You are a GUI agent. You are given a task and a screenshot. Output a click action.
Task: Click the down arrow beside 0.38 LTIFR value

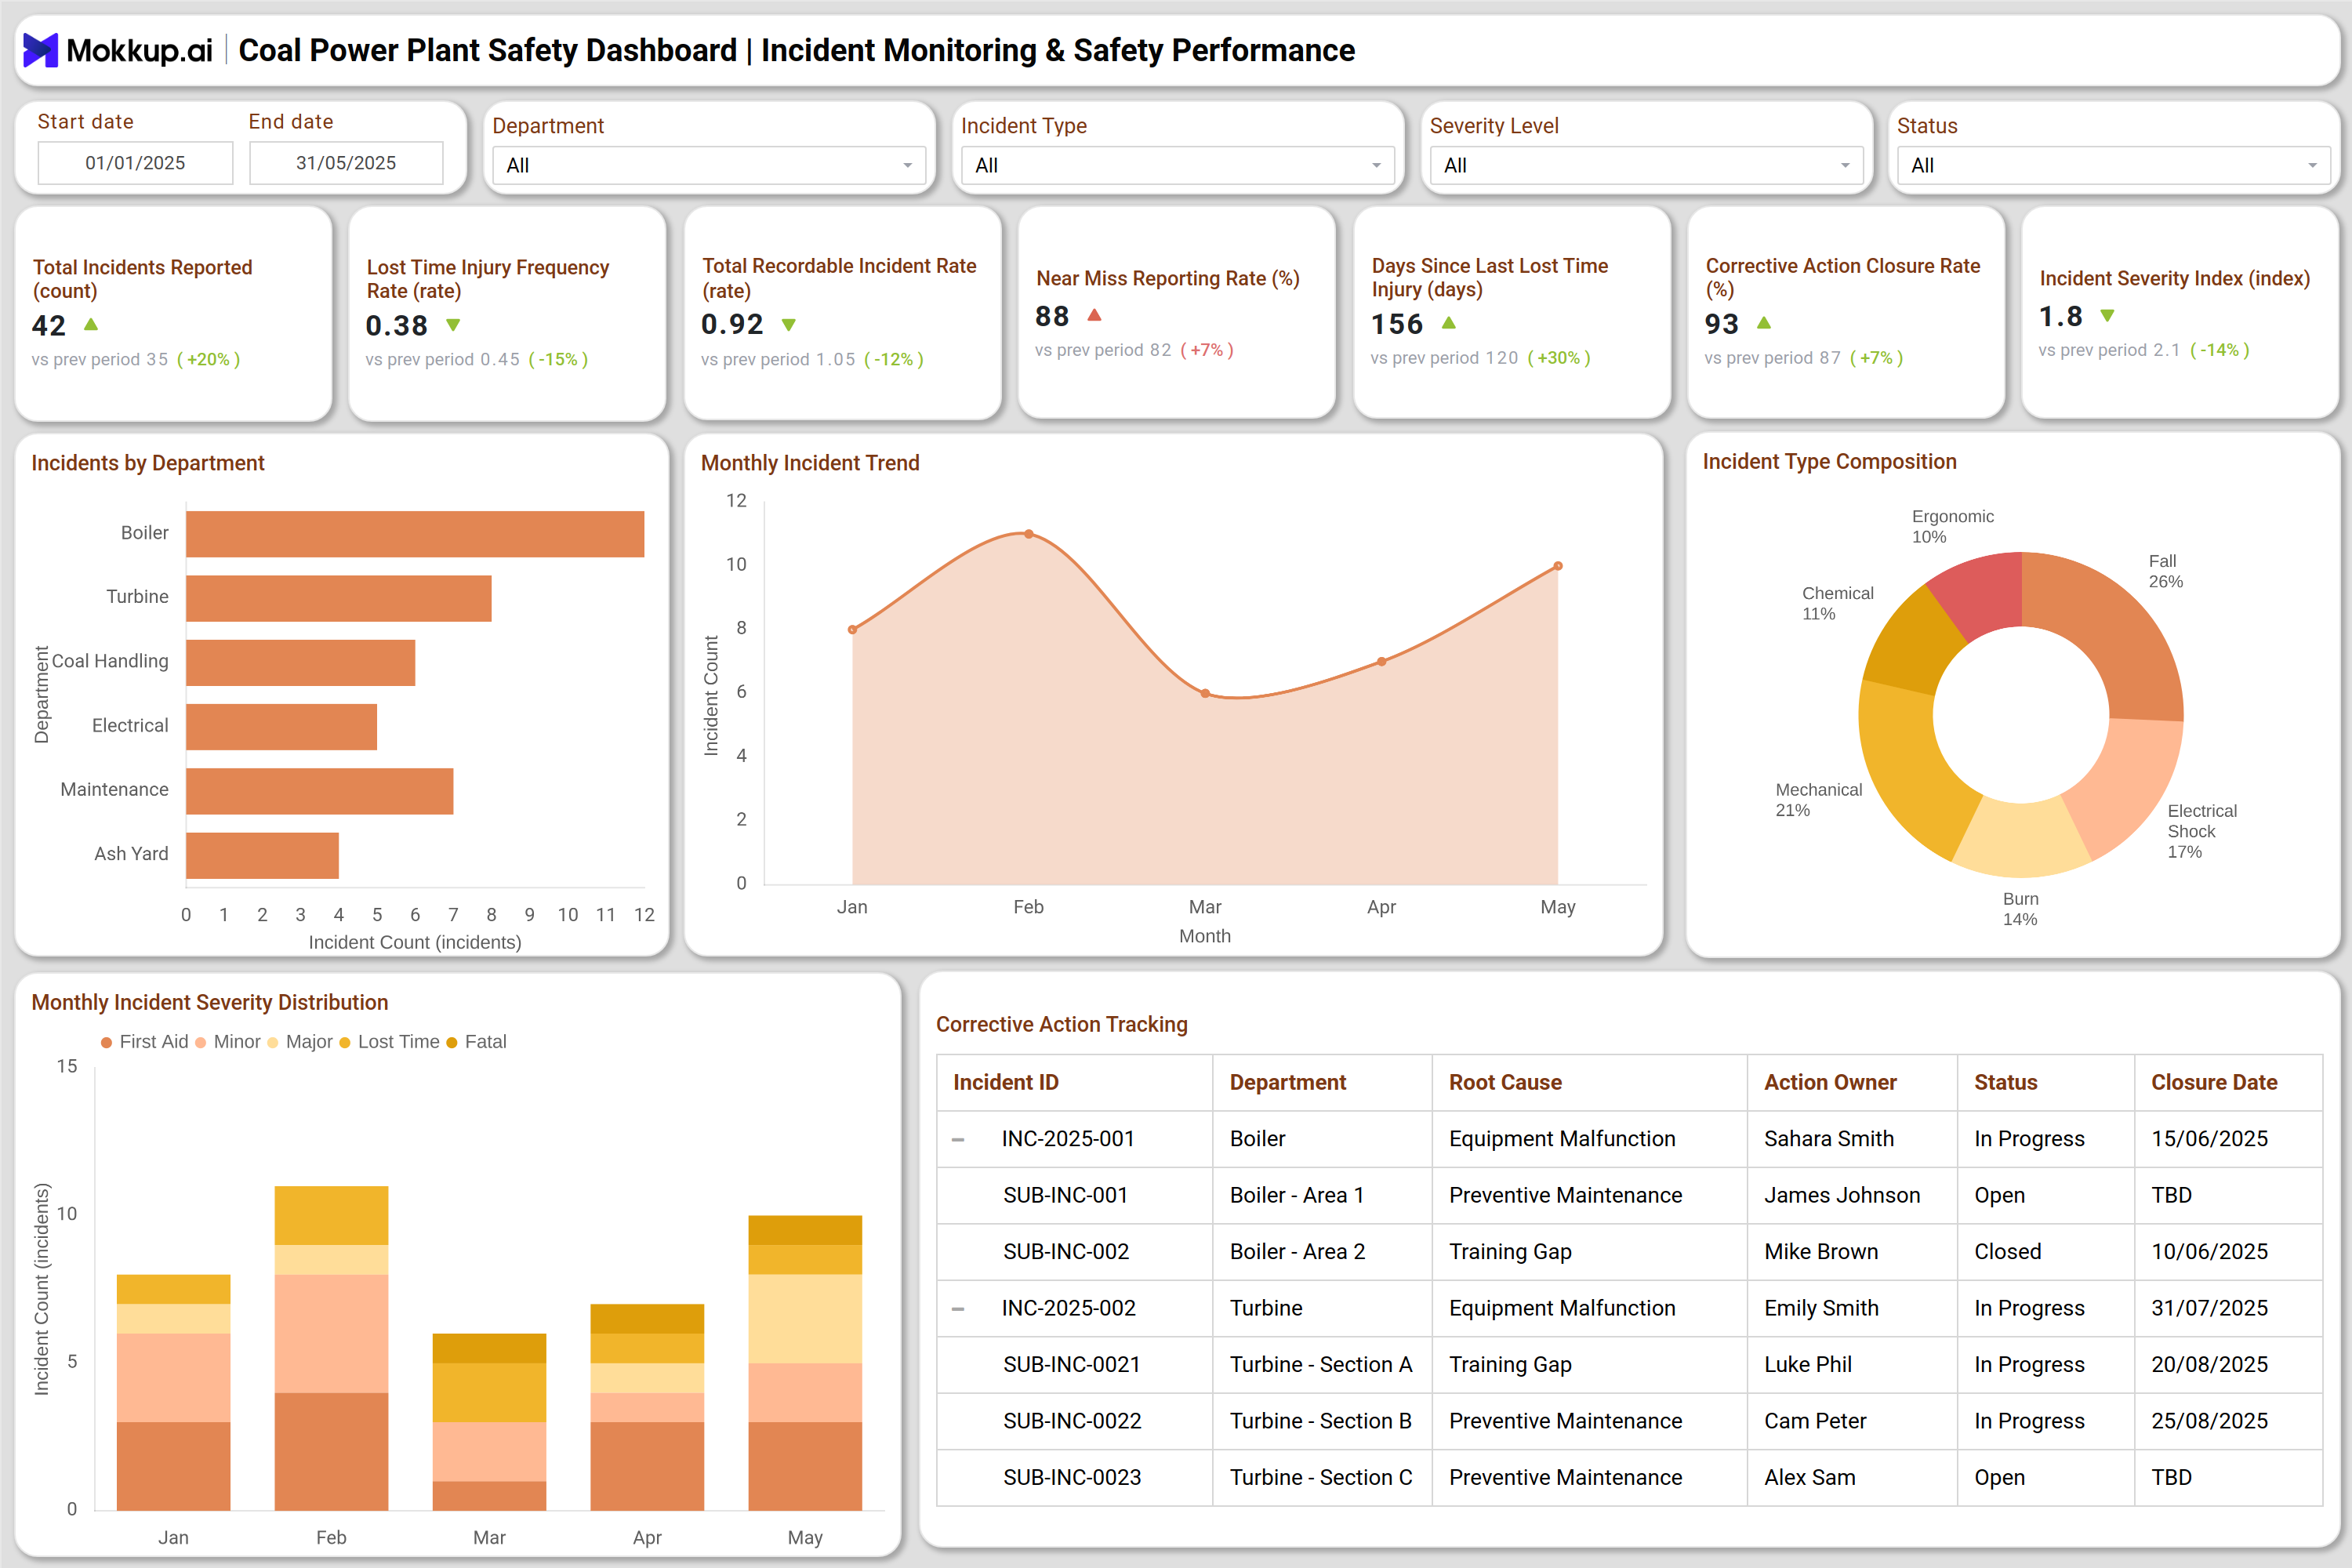453,325
